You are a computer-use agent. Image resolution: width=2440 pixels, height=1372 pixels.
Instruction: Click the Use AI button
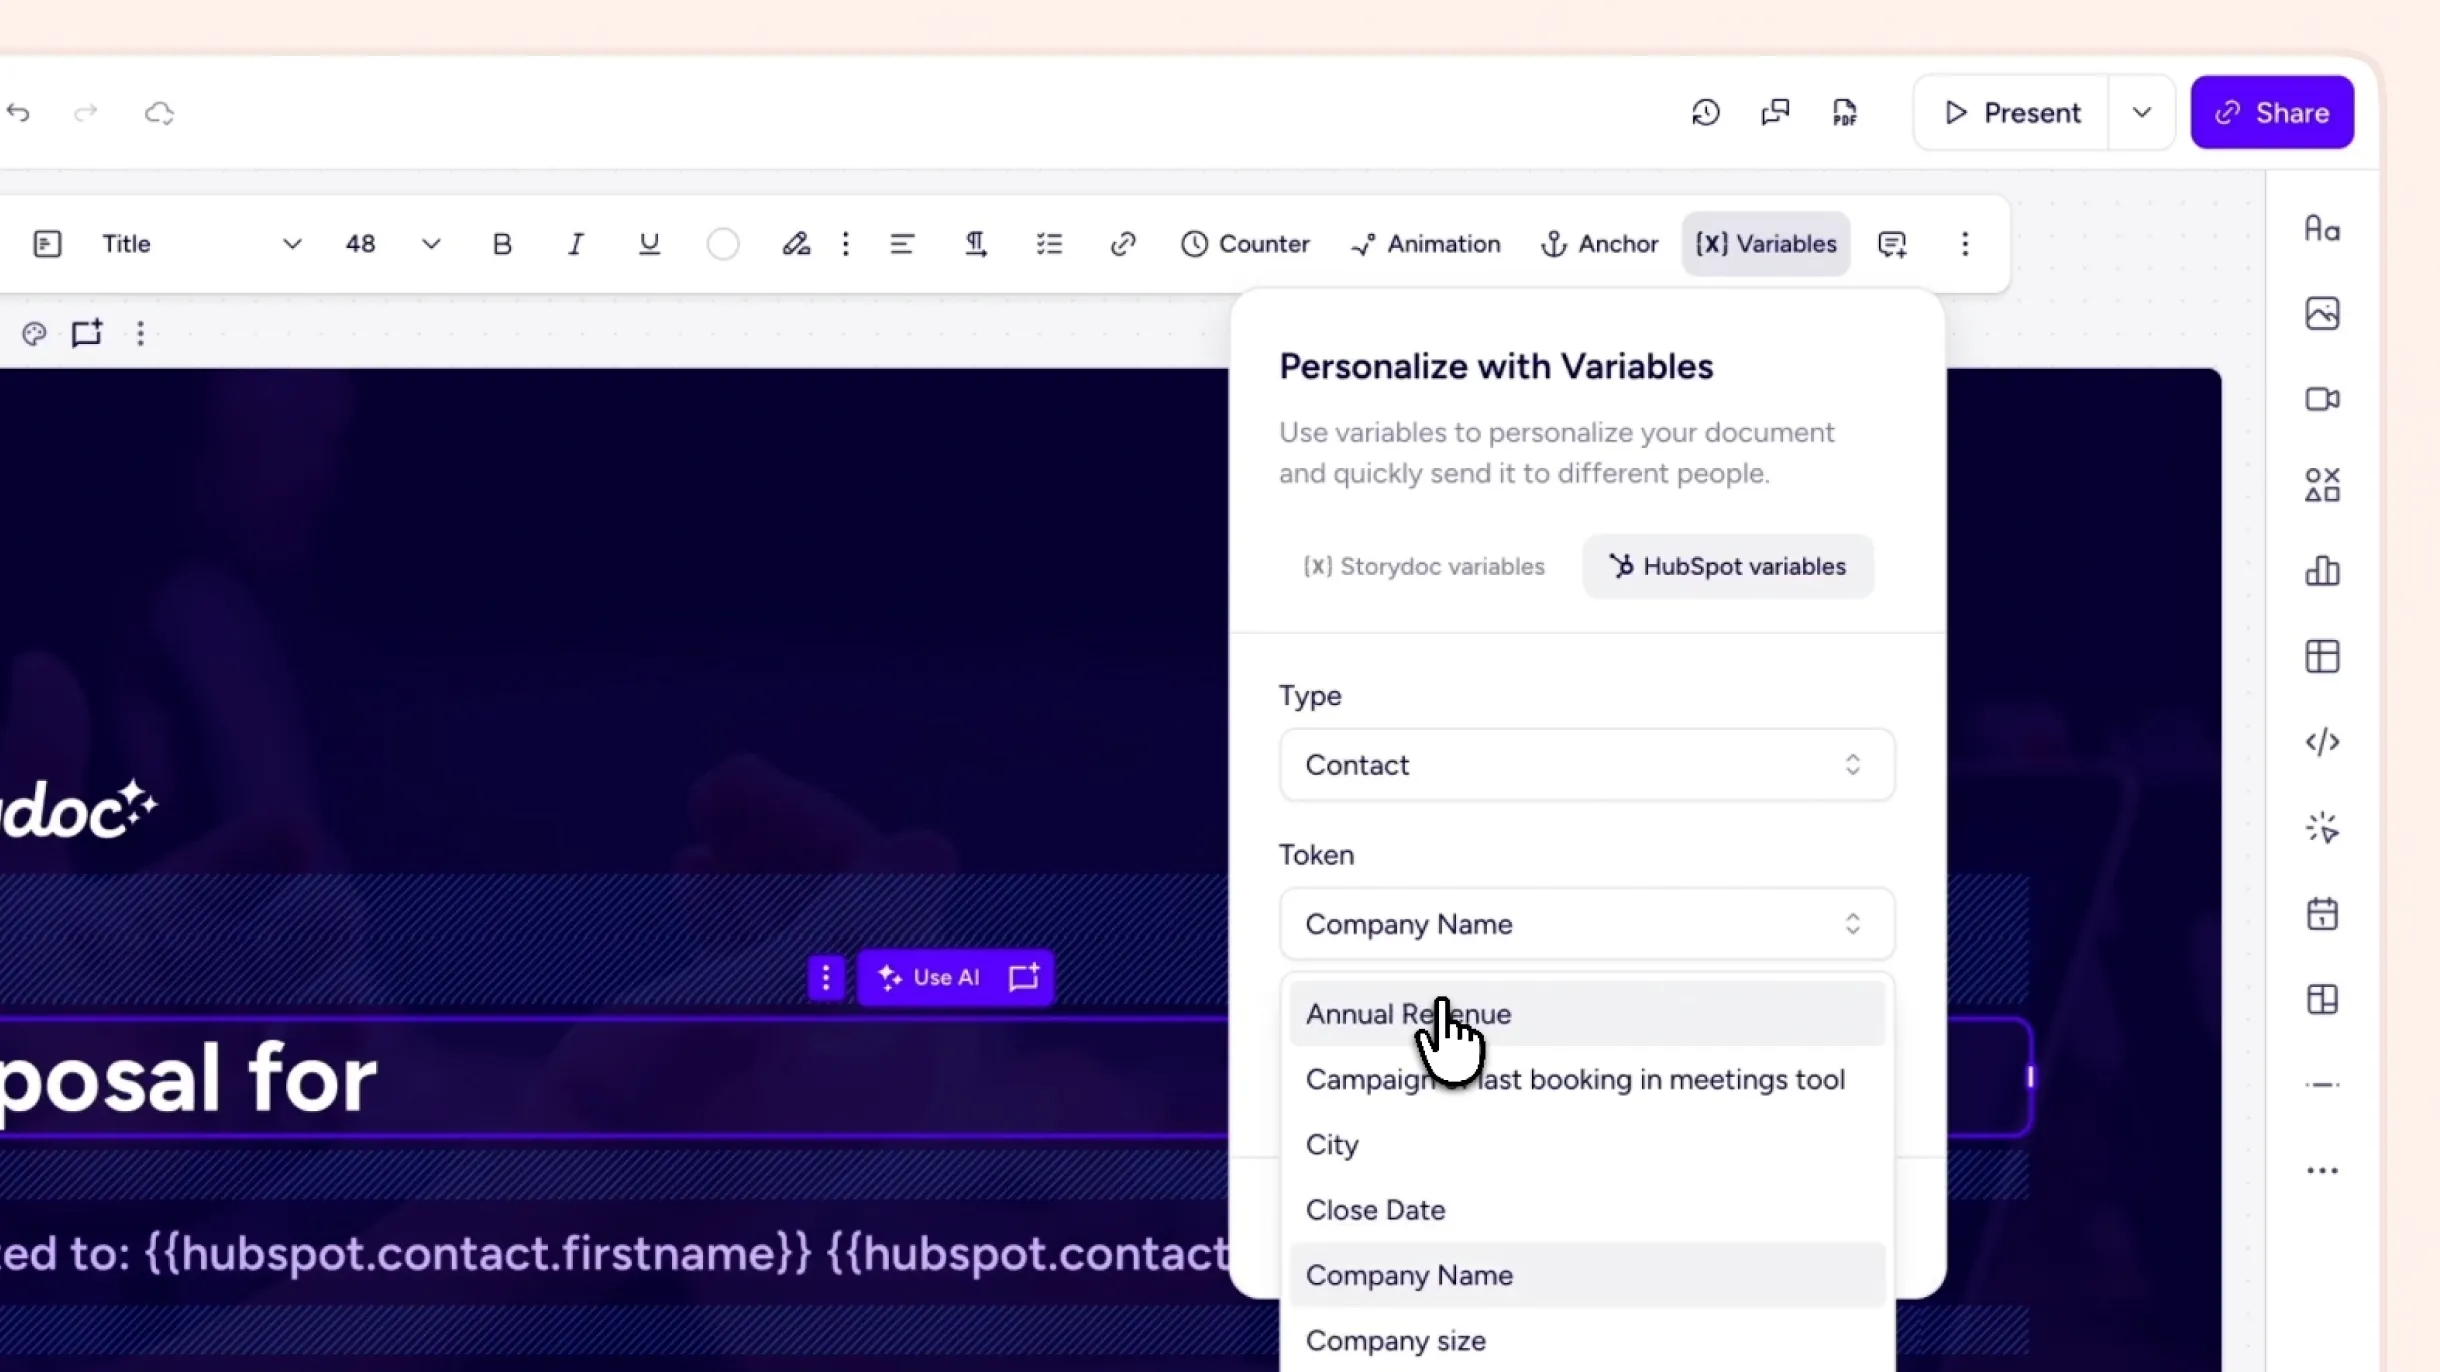click(929, 978)
